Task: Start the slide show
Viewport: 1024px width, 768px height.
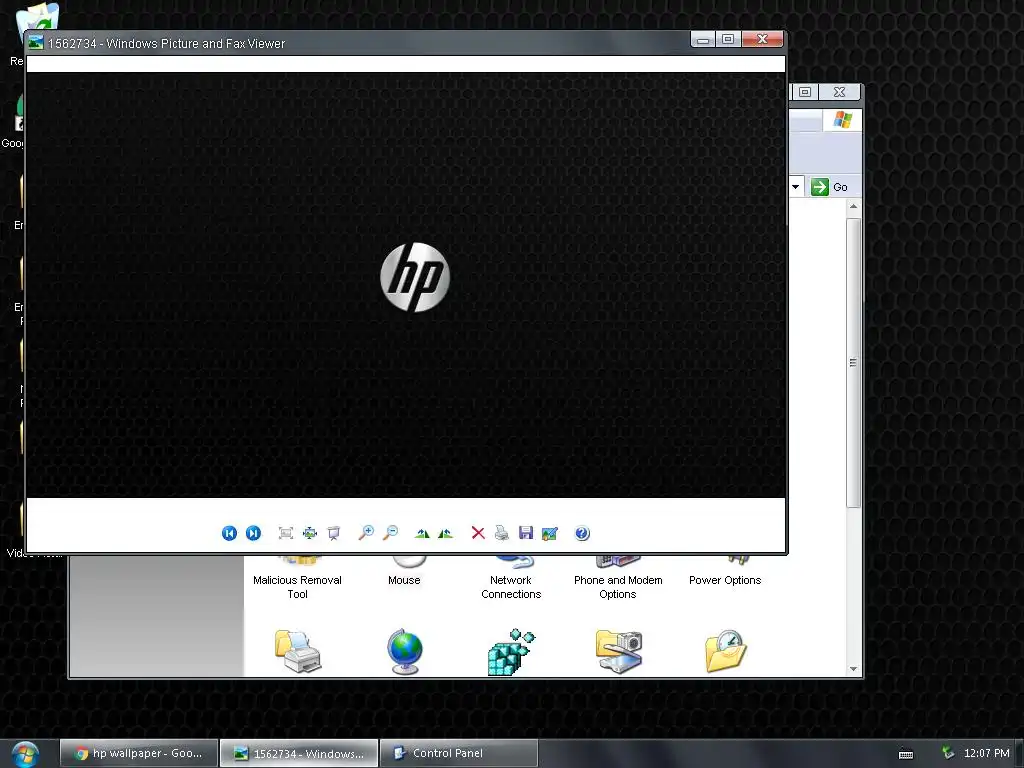Action: 334,533
